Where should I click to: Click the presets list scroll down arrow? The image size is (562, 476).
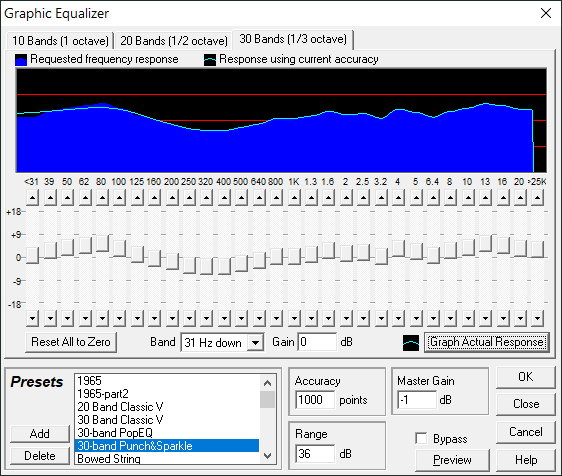coord(267,456)
